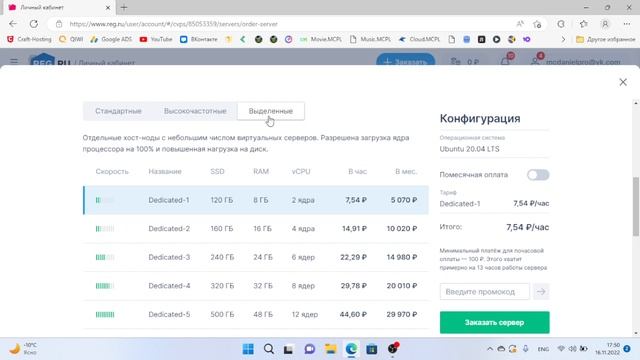The height and width of the screenshot is (360, 640).
Task: Open QIWI bookmark
Action: 71,39
